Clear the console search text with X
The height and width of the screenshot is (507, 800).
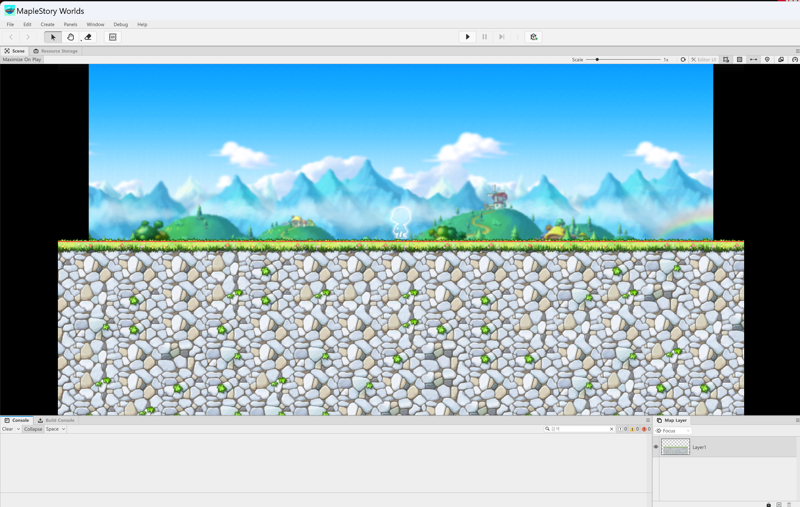(x=611, y=429)
